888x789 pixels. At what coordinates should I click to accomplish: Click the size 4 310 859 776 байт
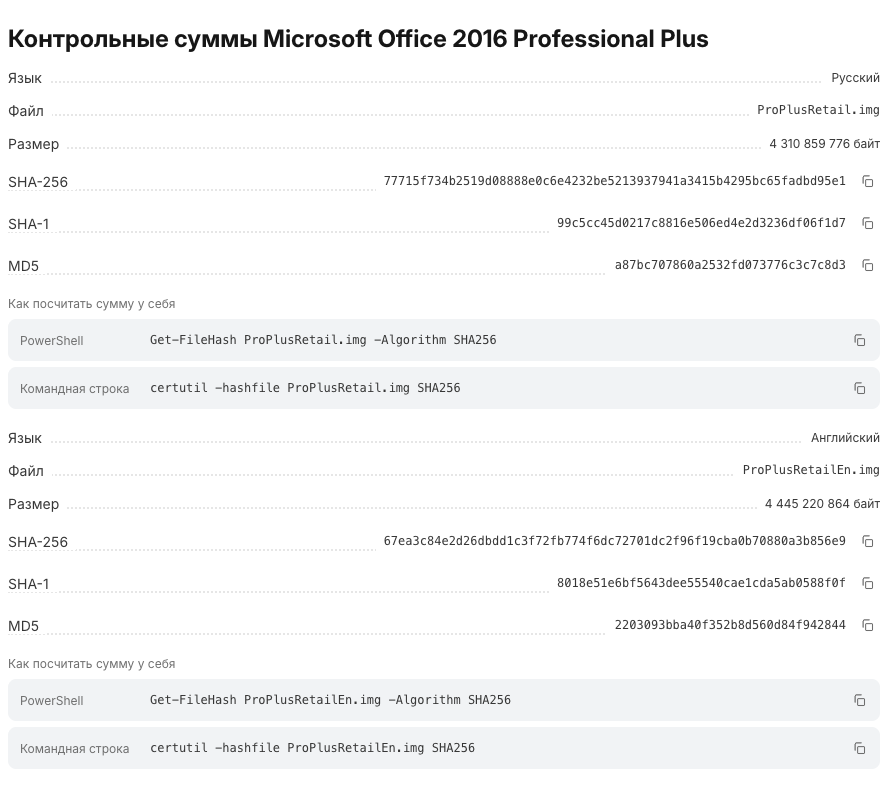point(825,144)
